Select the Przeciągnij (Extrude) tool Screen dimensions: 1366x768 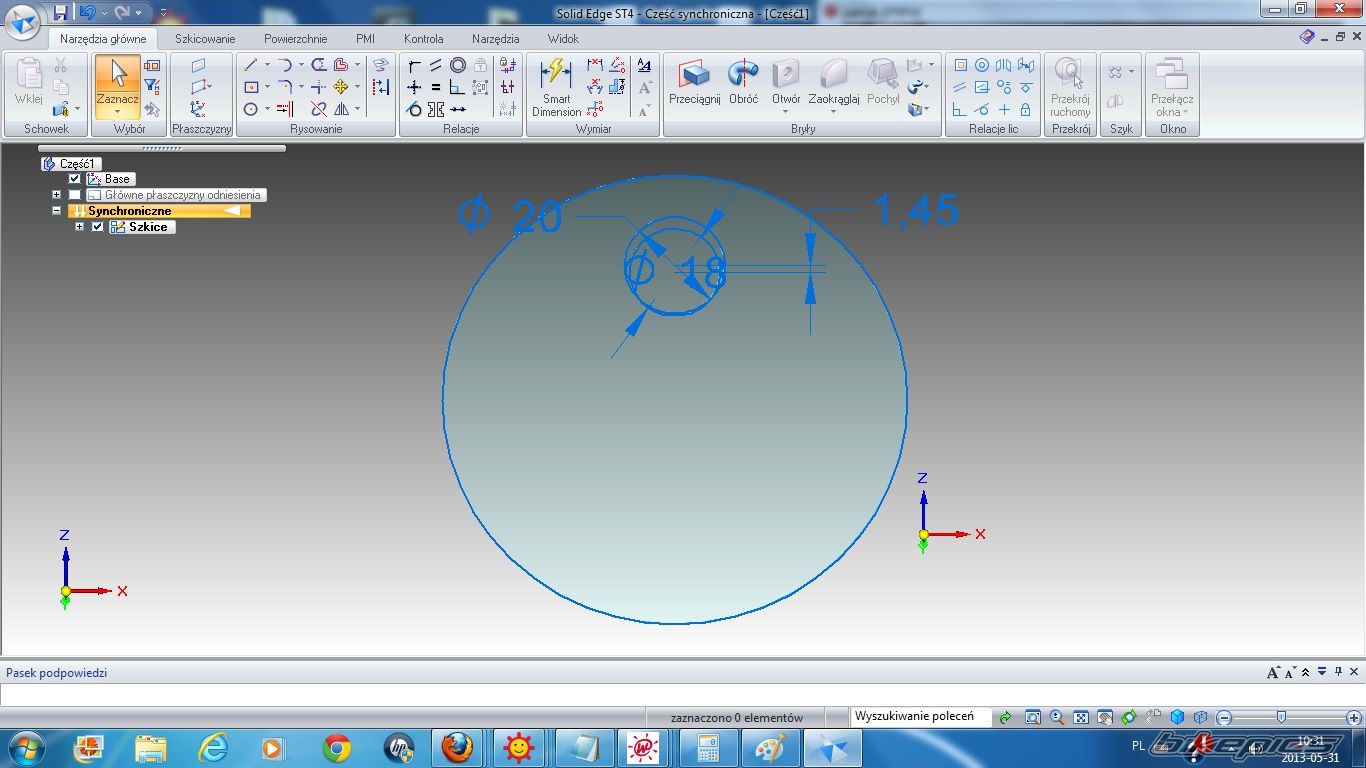(x=694, y=84)
